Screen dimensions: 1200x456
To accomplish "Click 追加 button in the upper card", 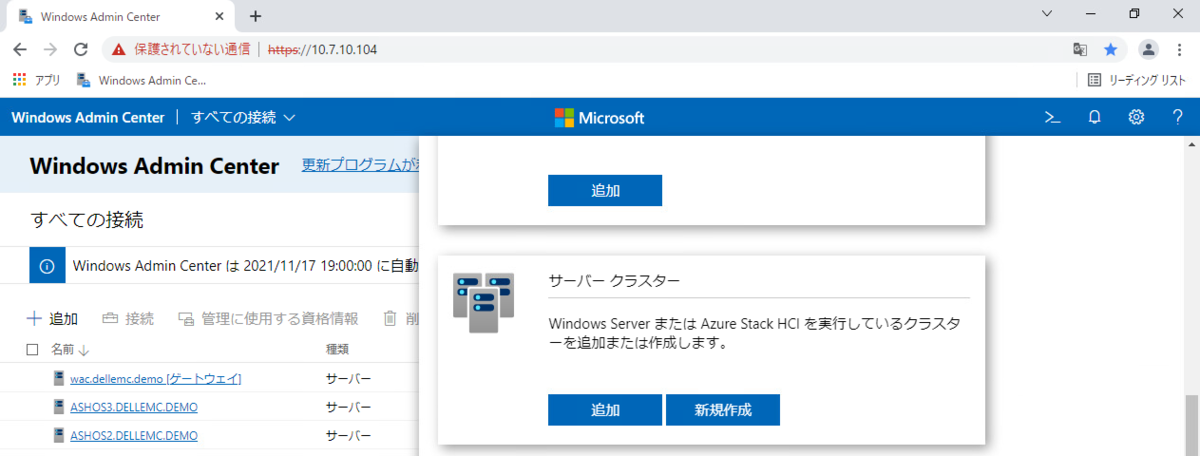I will (x=605, y=190).
